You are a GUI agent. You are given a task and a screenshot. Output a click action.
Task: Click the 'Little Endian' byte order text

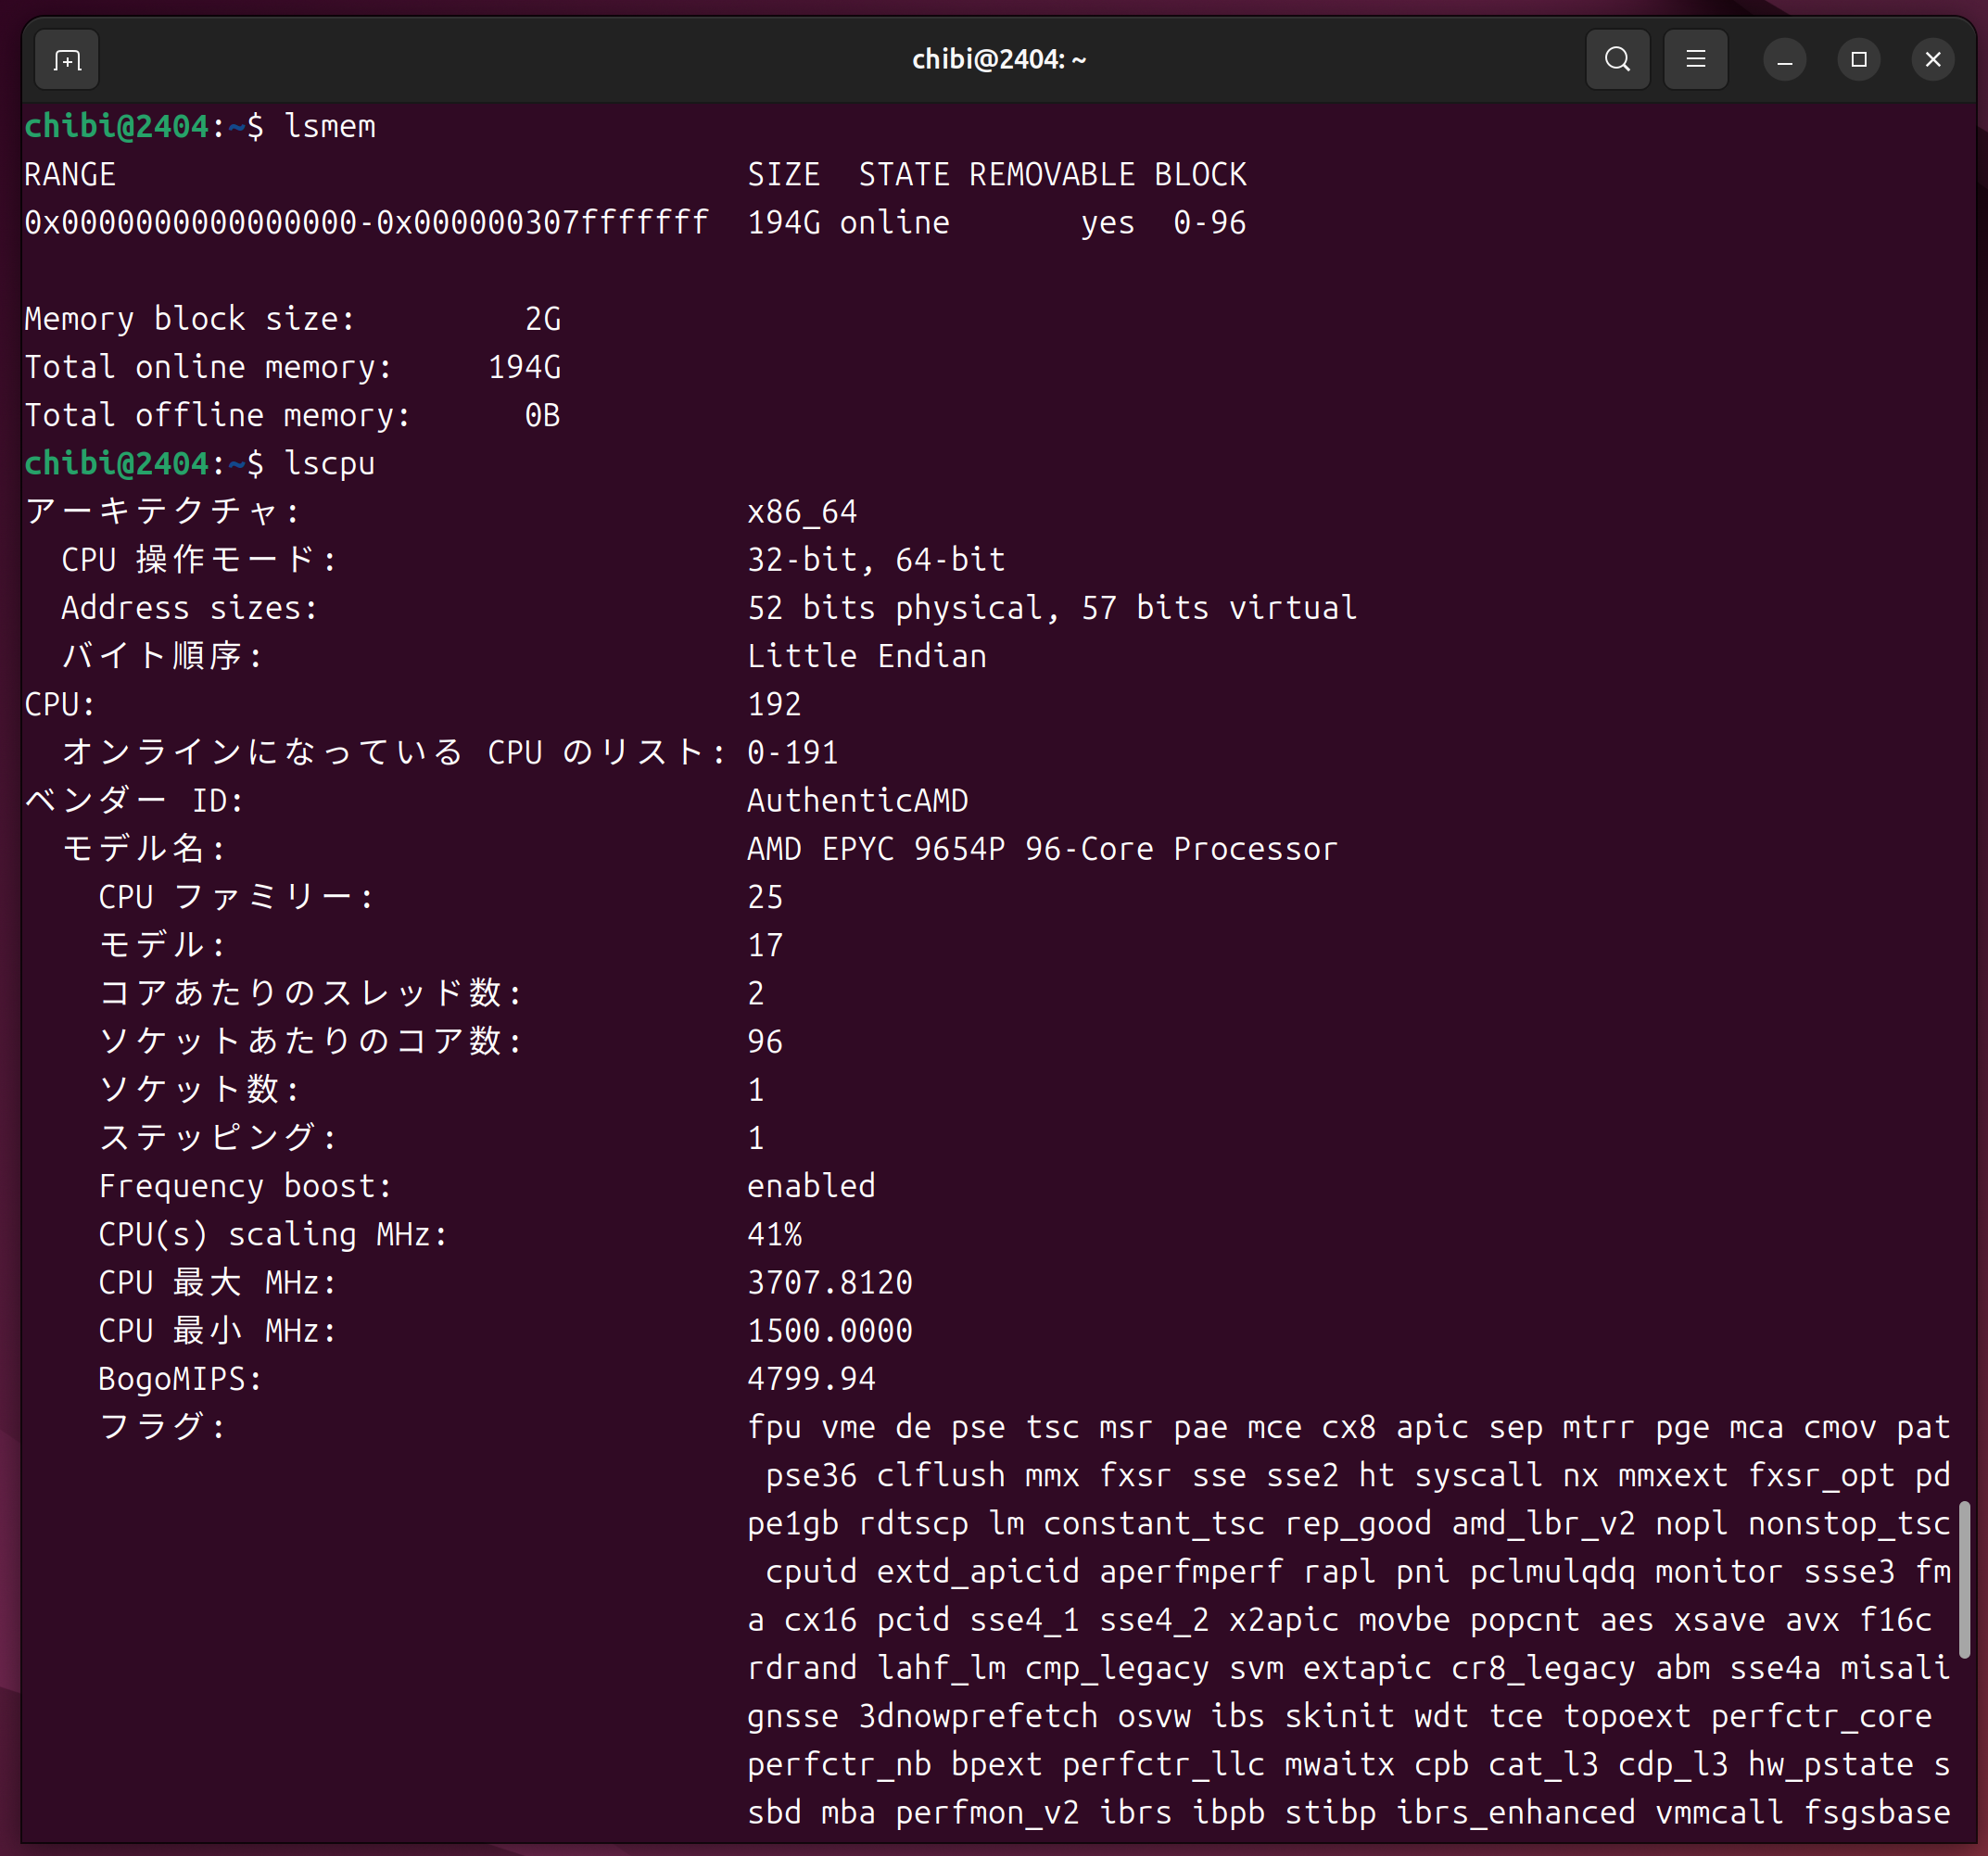(866, 656)
